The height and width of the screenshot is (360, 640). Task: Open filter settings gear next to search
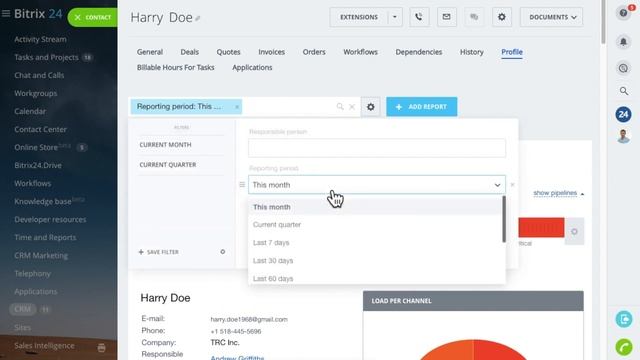(371, 107)
